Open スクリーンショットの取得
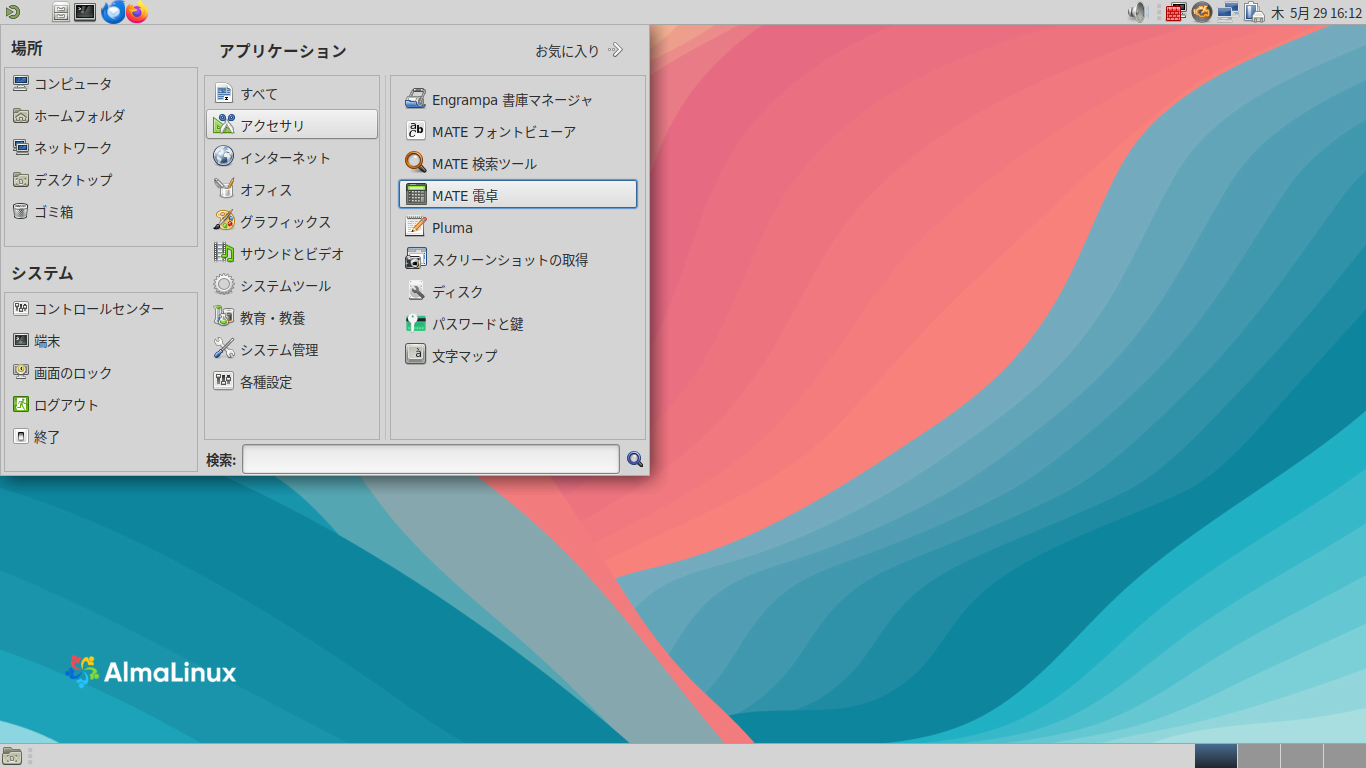 [518, 260]
